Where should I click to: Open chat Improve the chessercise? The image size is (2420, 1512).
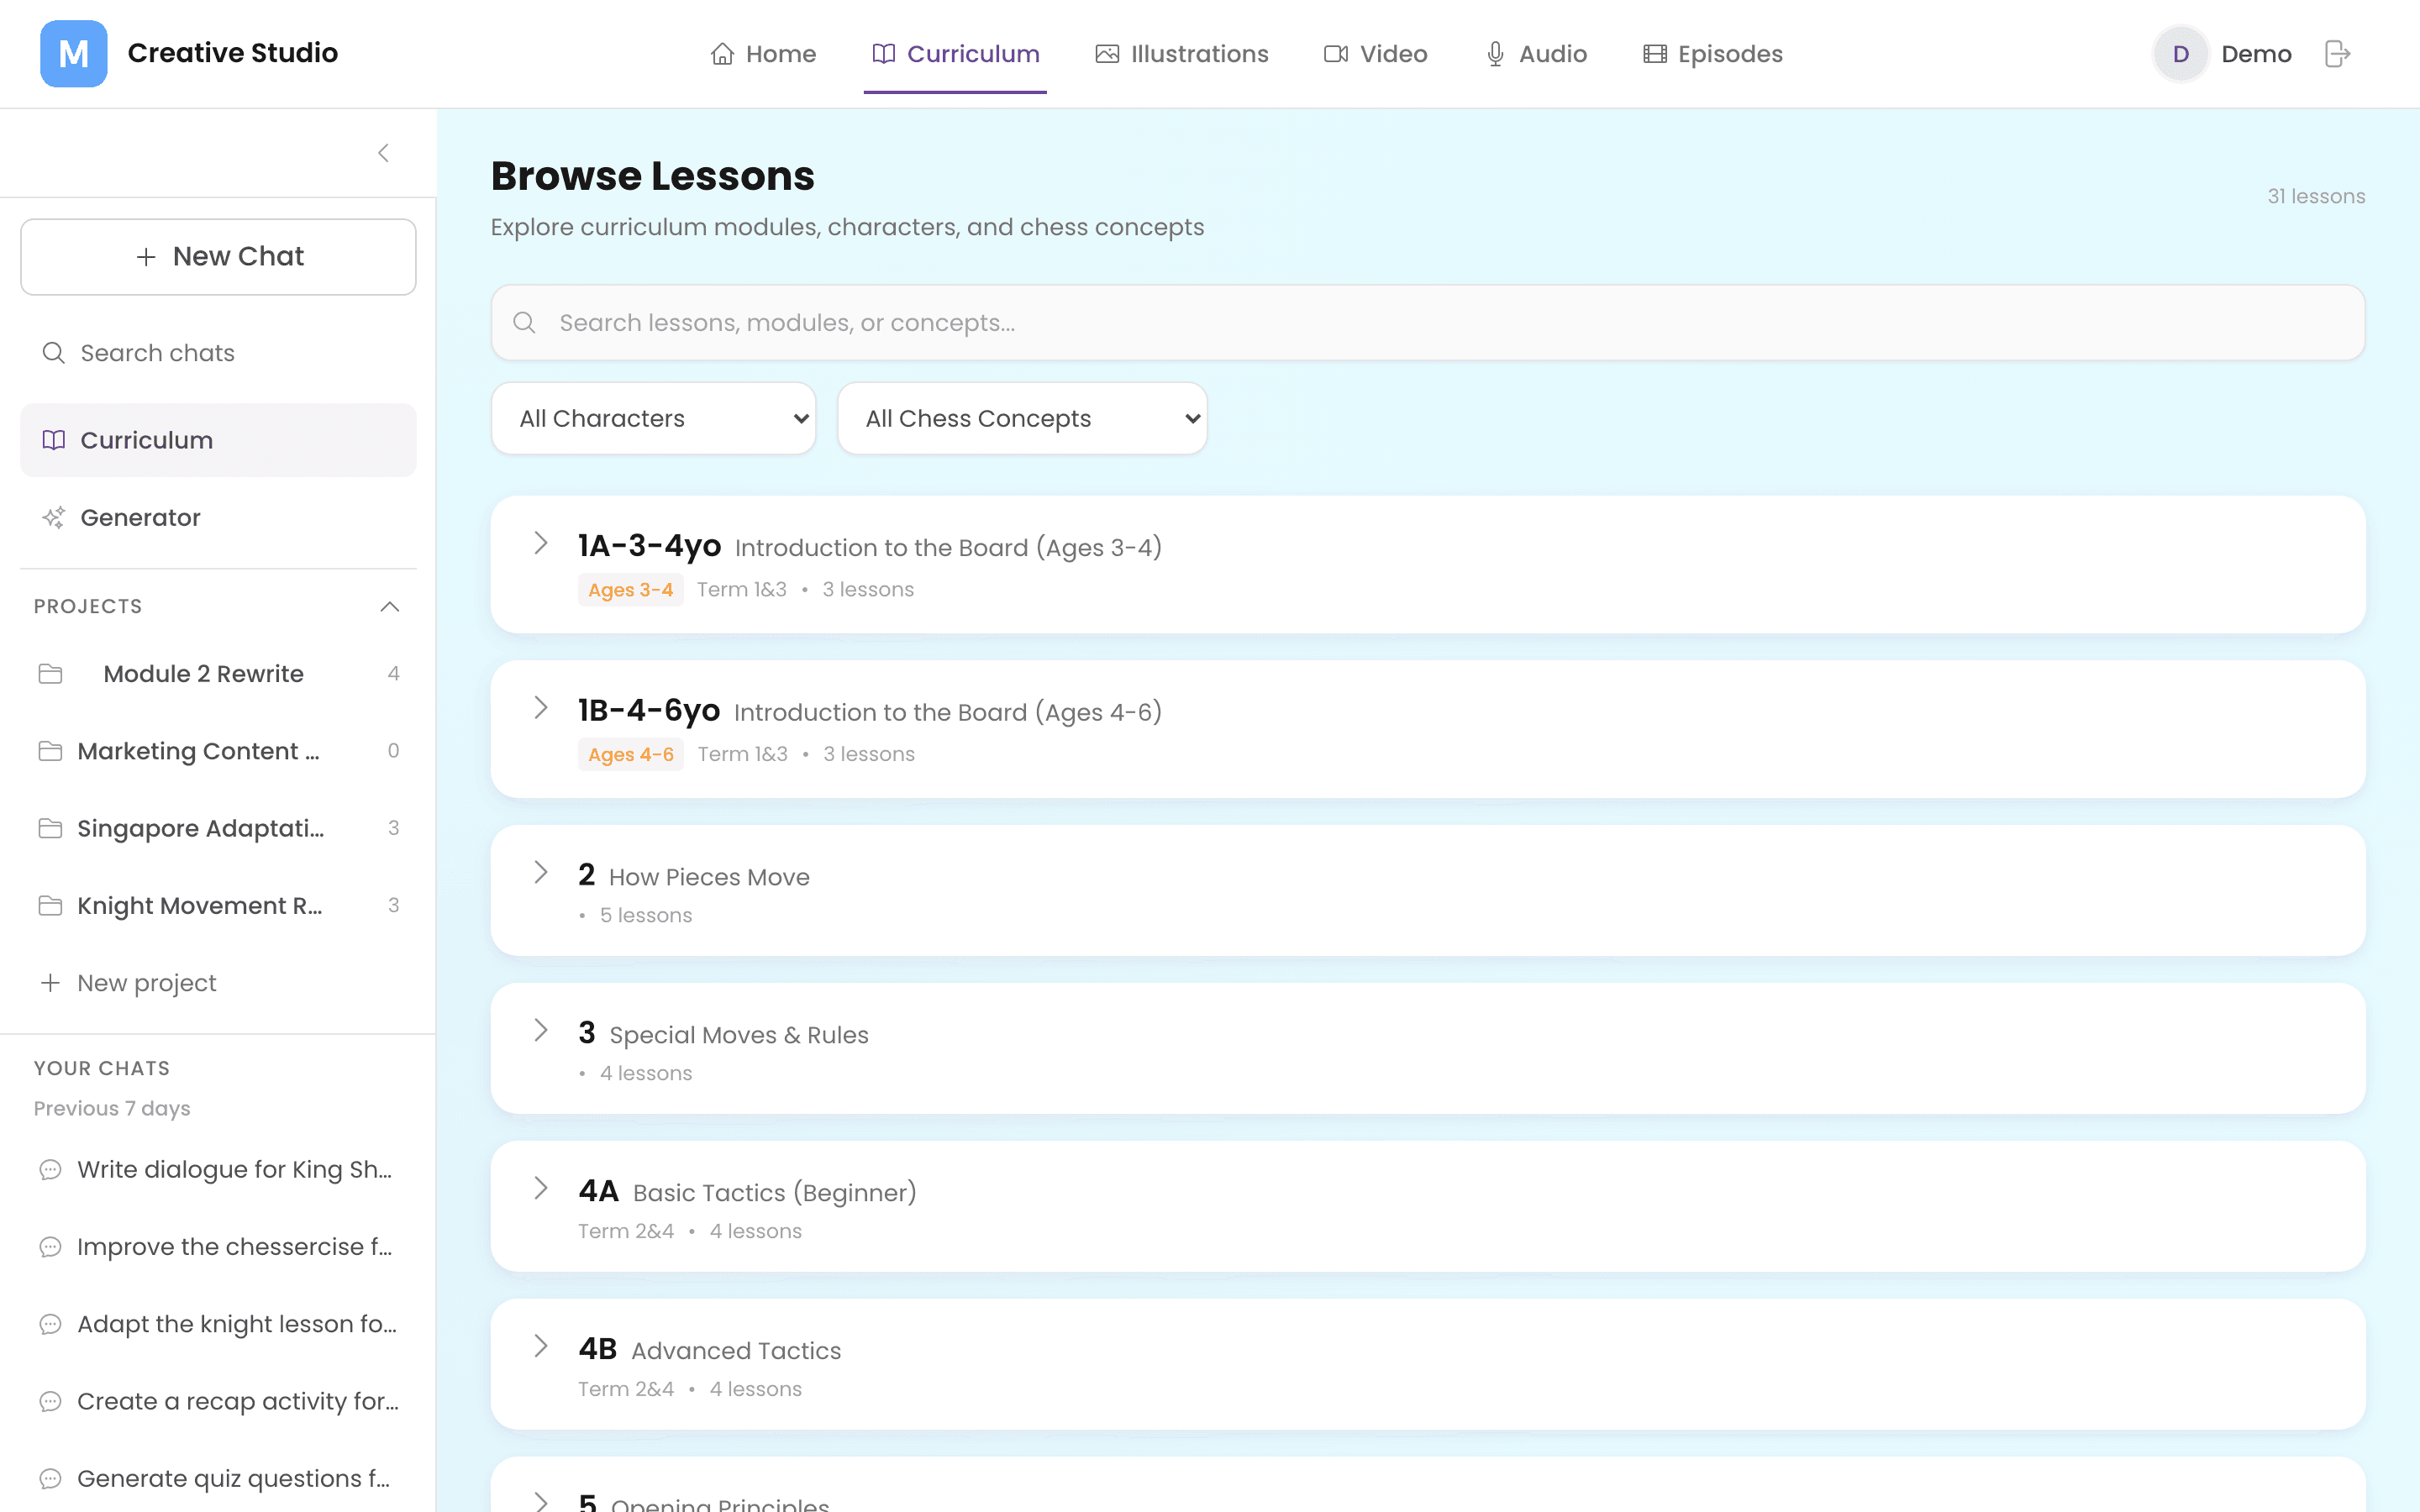218,1247
